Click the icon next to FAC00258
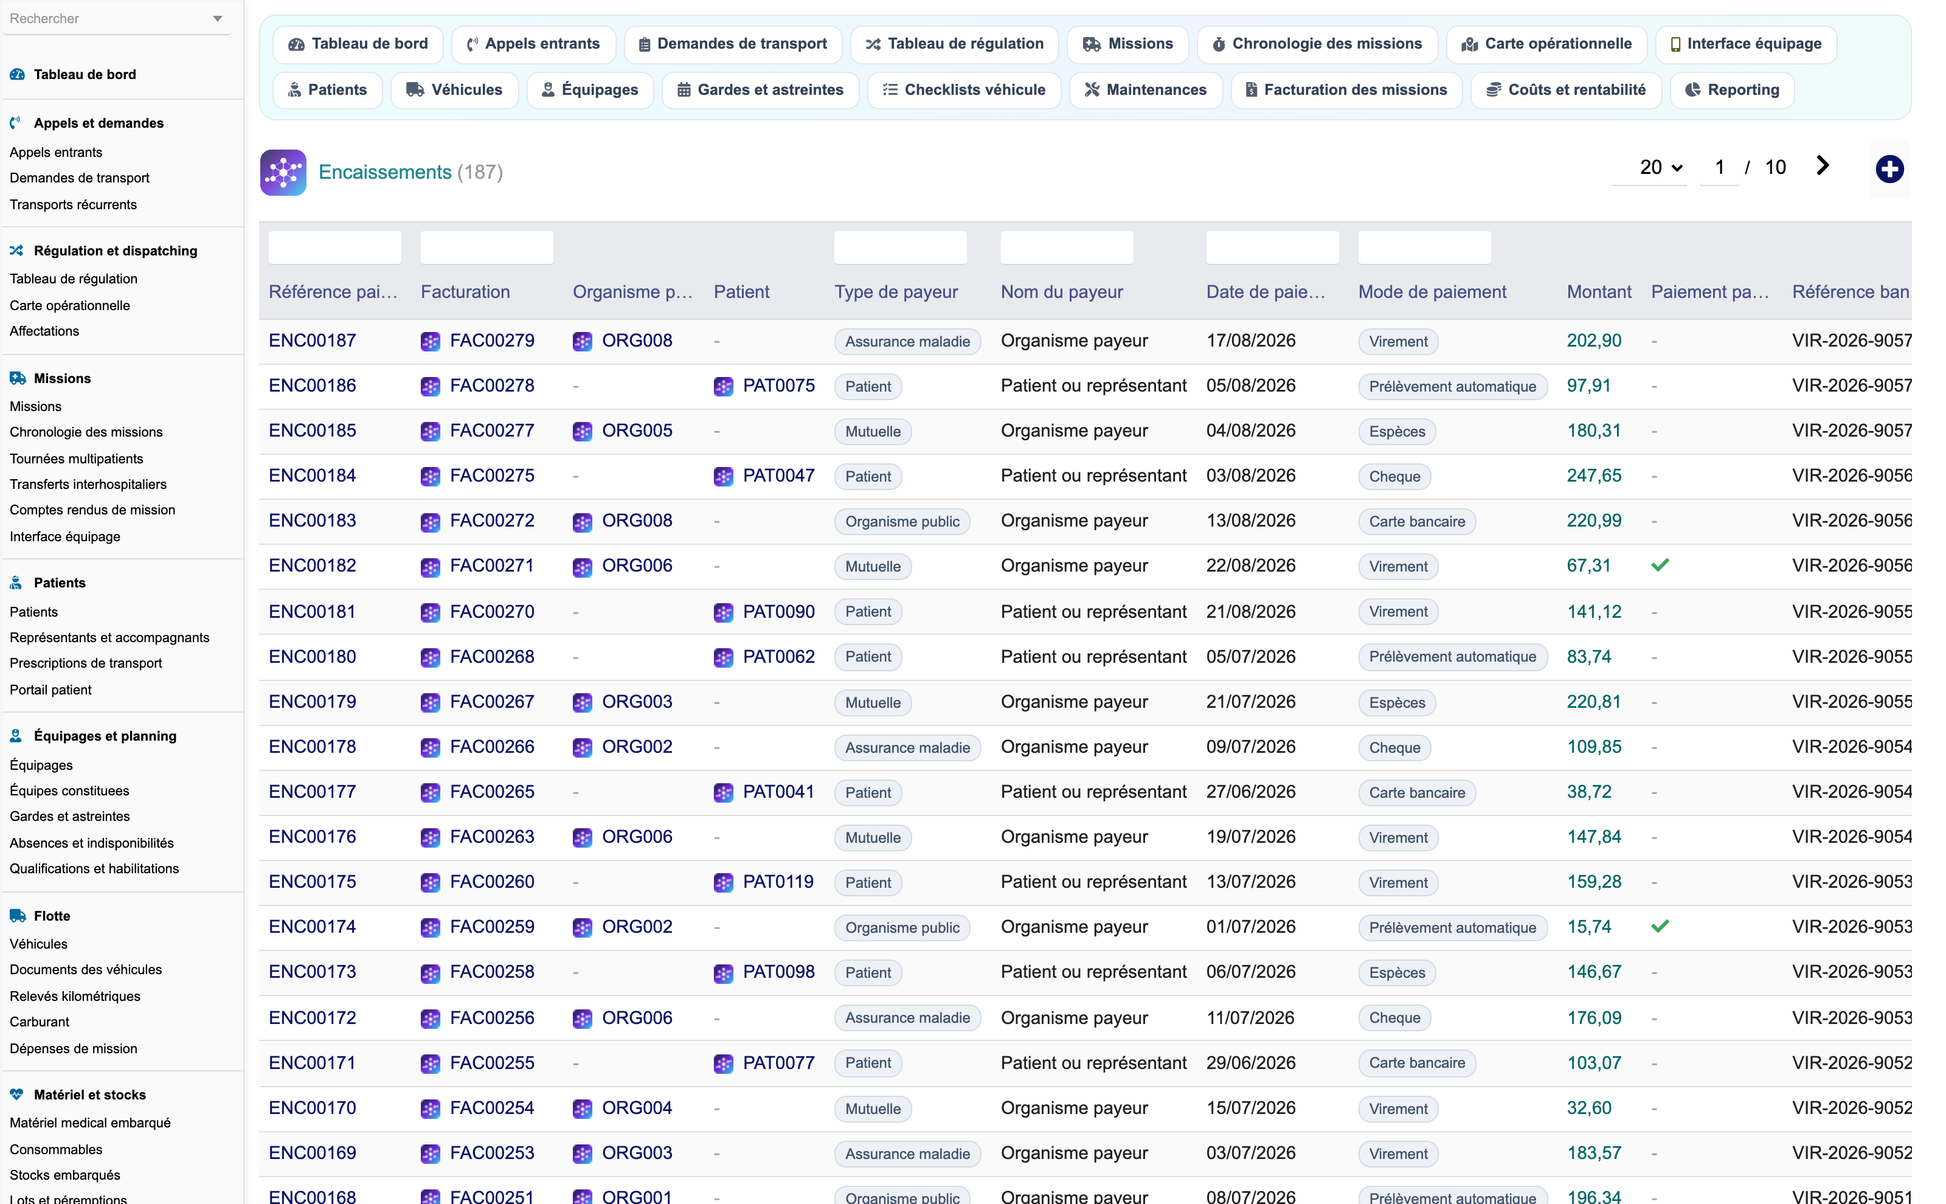Image resolution: width=1946 pixels, height=1204 pixels. (x=430, y=972)
